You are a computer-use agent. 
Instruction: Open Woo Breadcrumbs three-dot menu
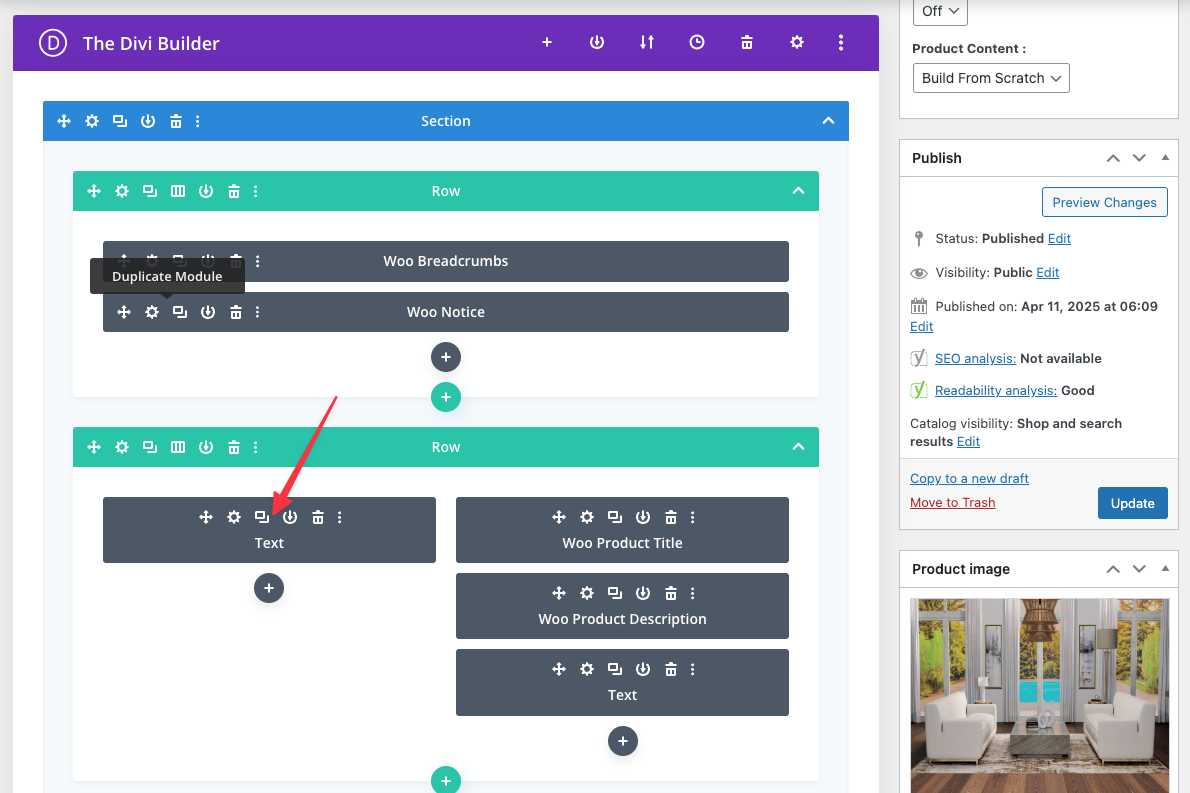tap(257, 261)
